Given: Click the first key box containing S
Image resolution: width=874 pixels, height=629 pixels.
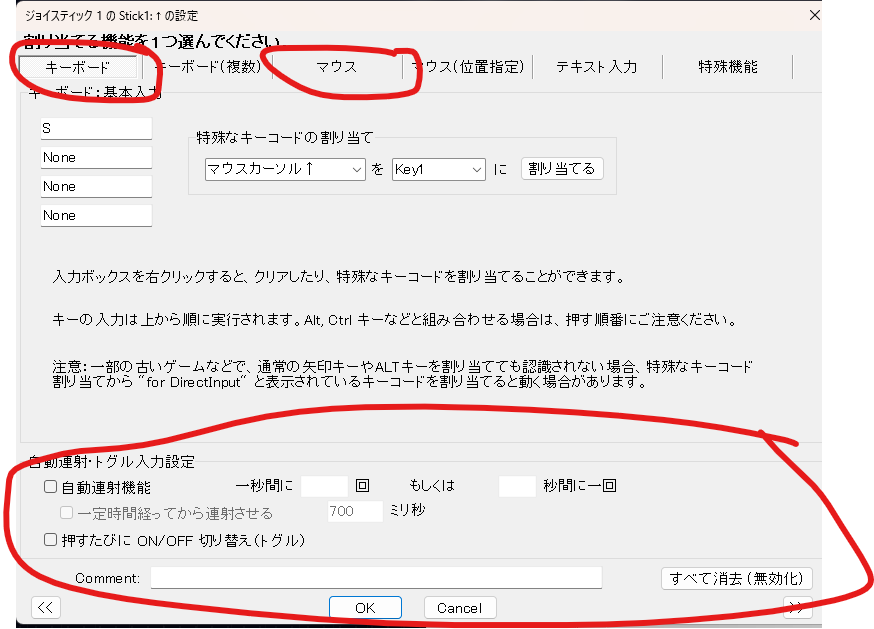Looking at the screenshot, I should point(96,128).
